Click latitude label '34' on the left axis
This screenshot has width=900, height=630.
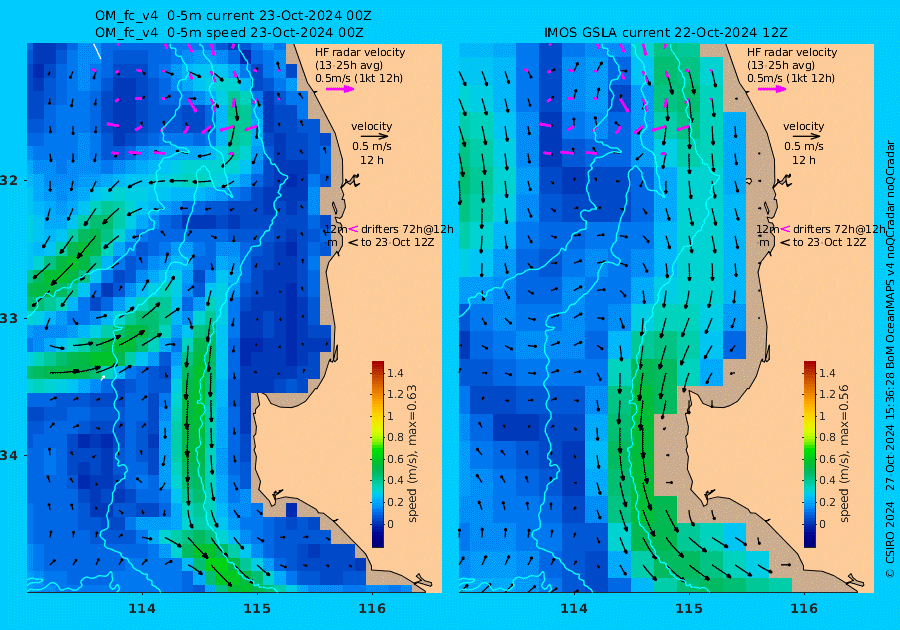9,456
